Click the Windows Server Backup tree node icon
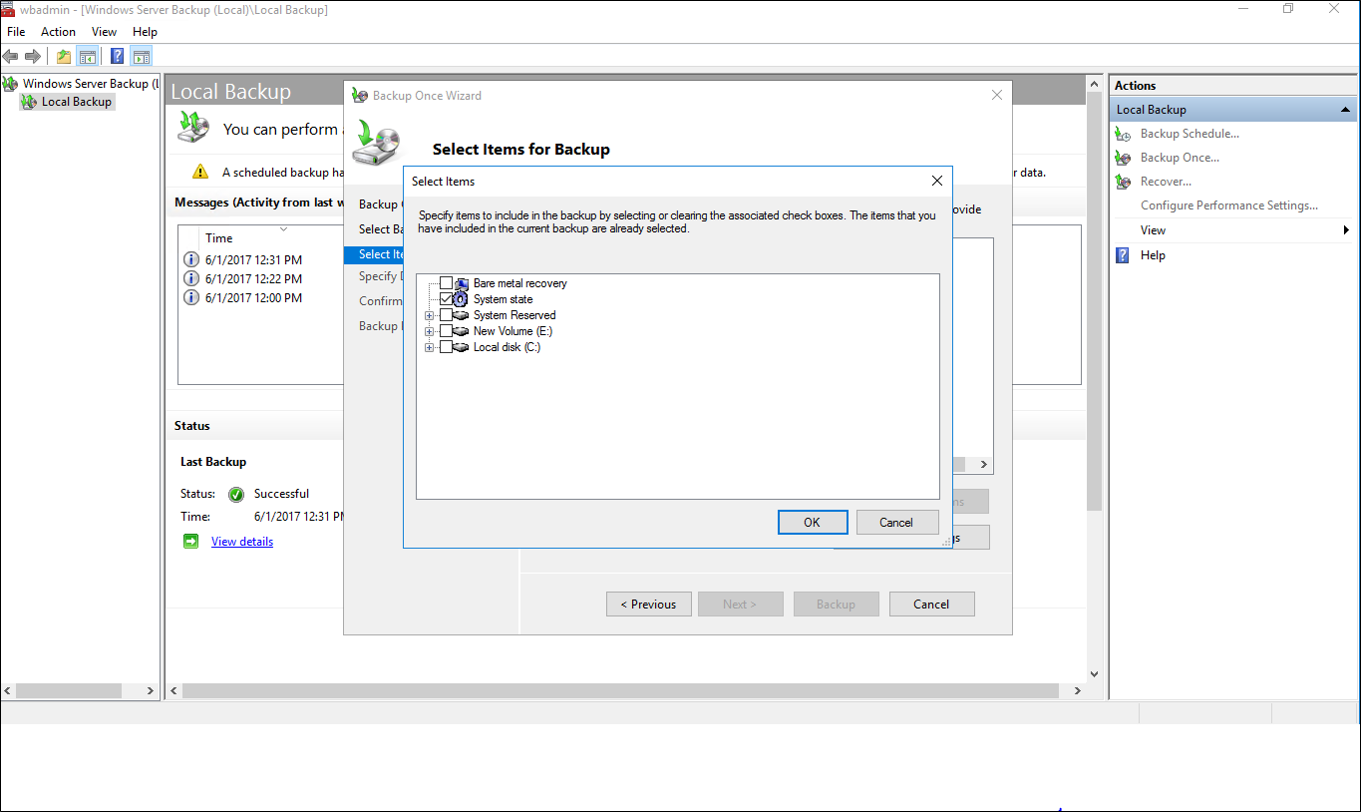Image resolution: width=1361 pixels, height=812 pixels. (x=11, y=84)
